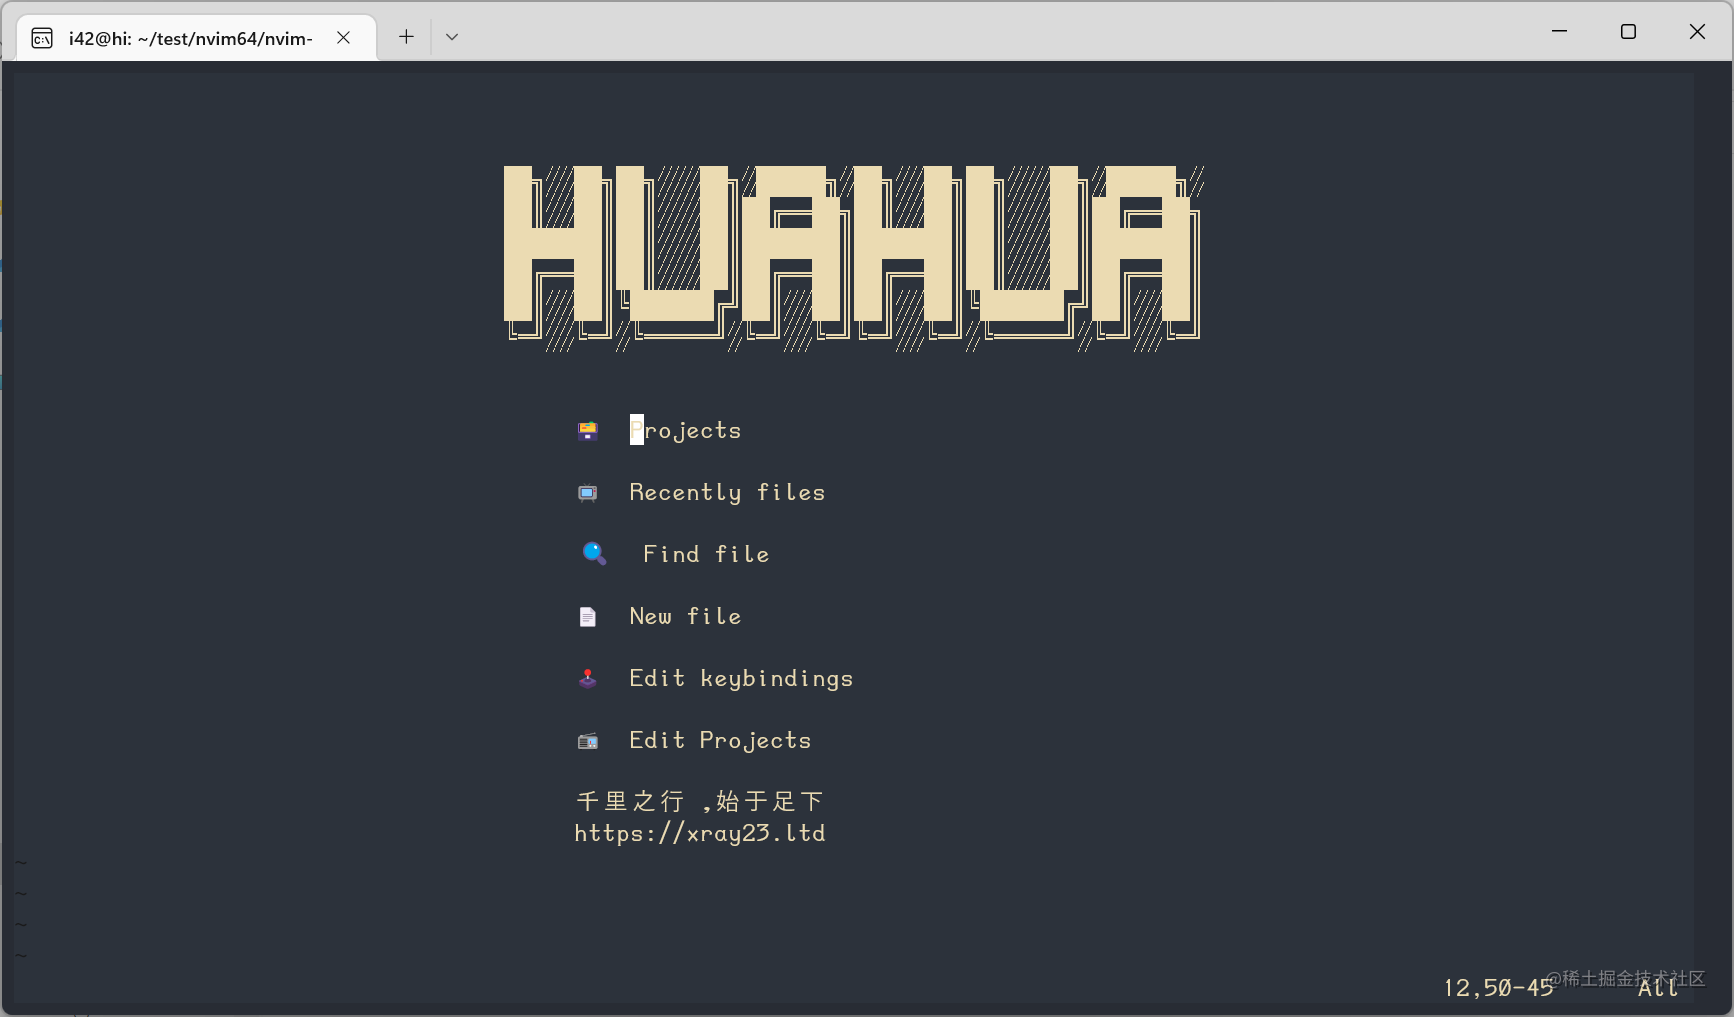Click the radio icon next to Edit Projects
Image resolution: width=1734 pixels, height=1017 pixels.
point(588,740)
